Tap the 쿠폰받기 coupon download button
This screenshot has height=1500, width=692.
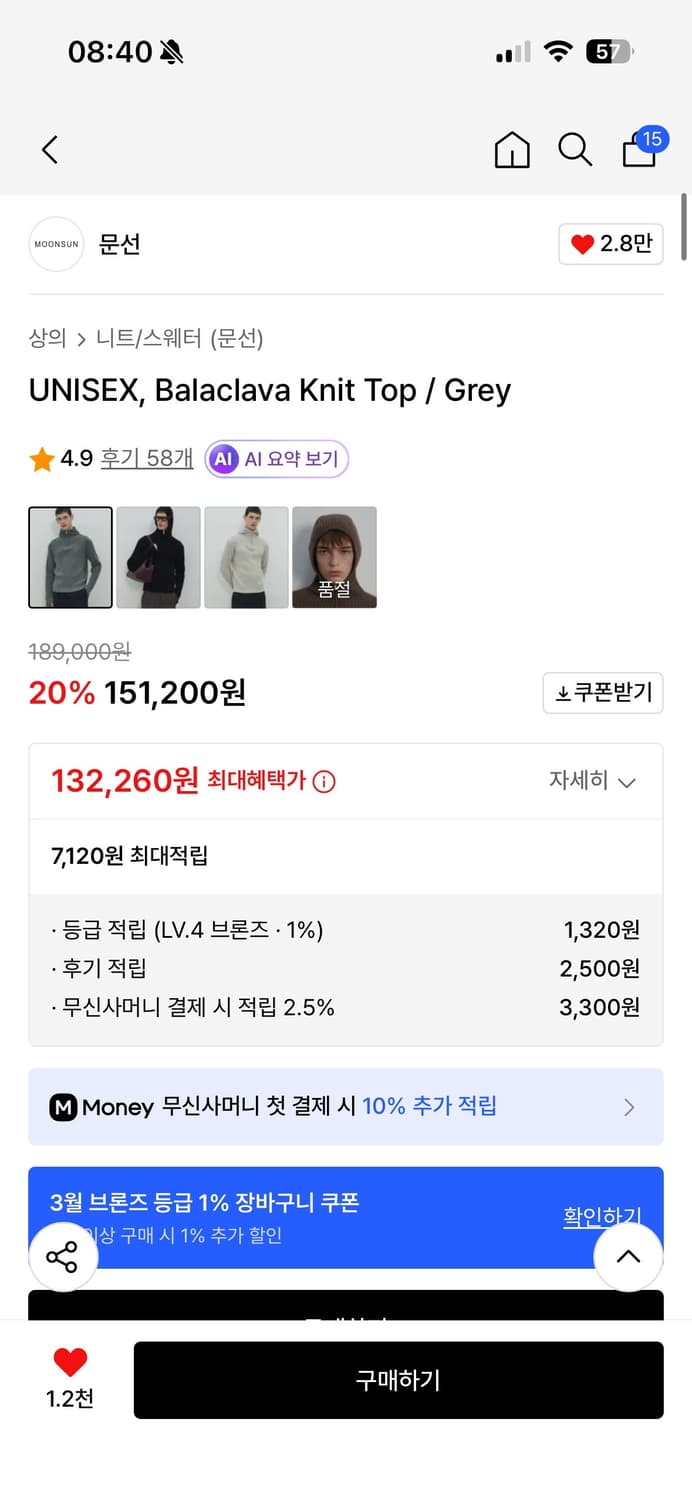[602, 693]
